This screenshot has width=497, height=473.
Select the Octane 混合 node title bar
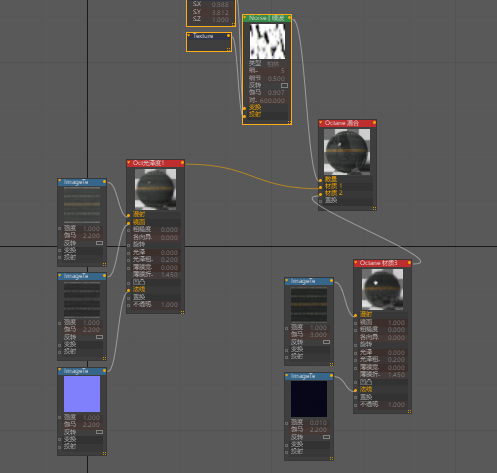347,123
